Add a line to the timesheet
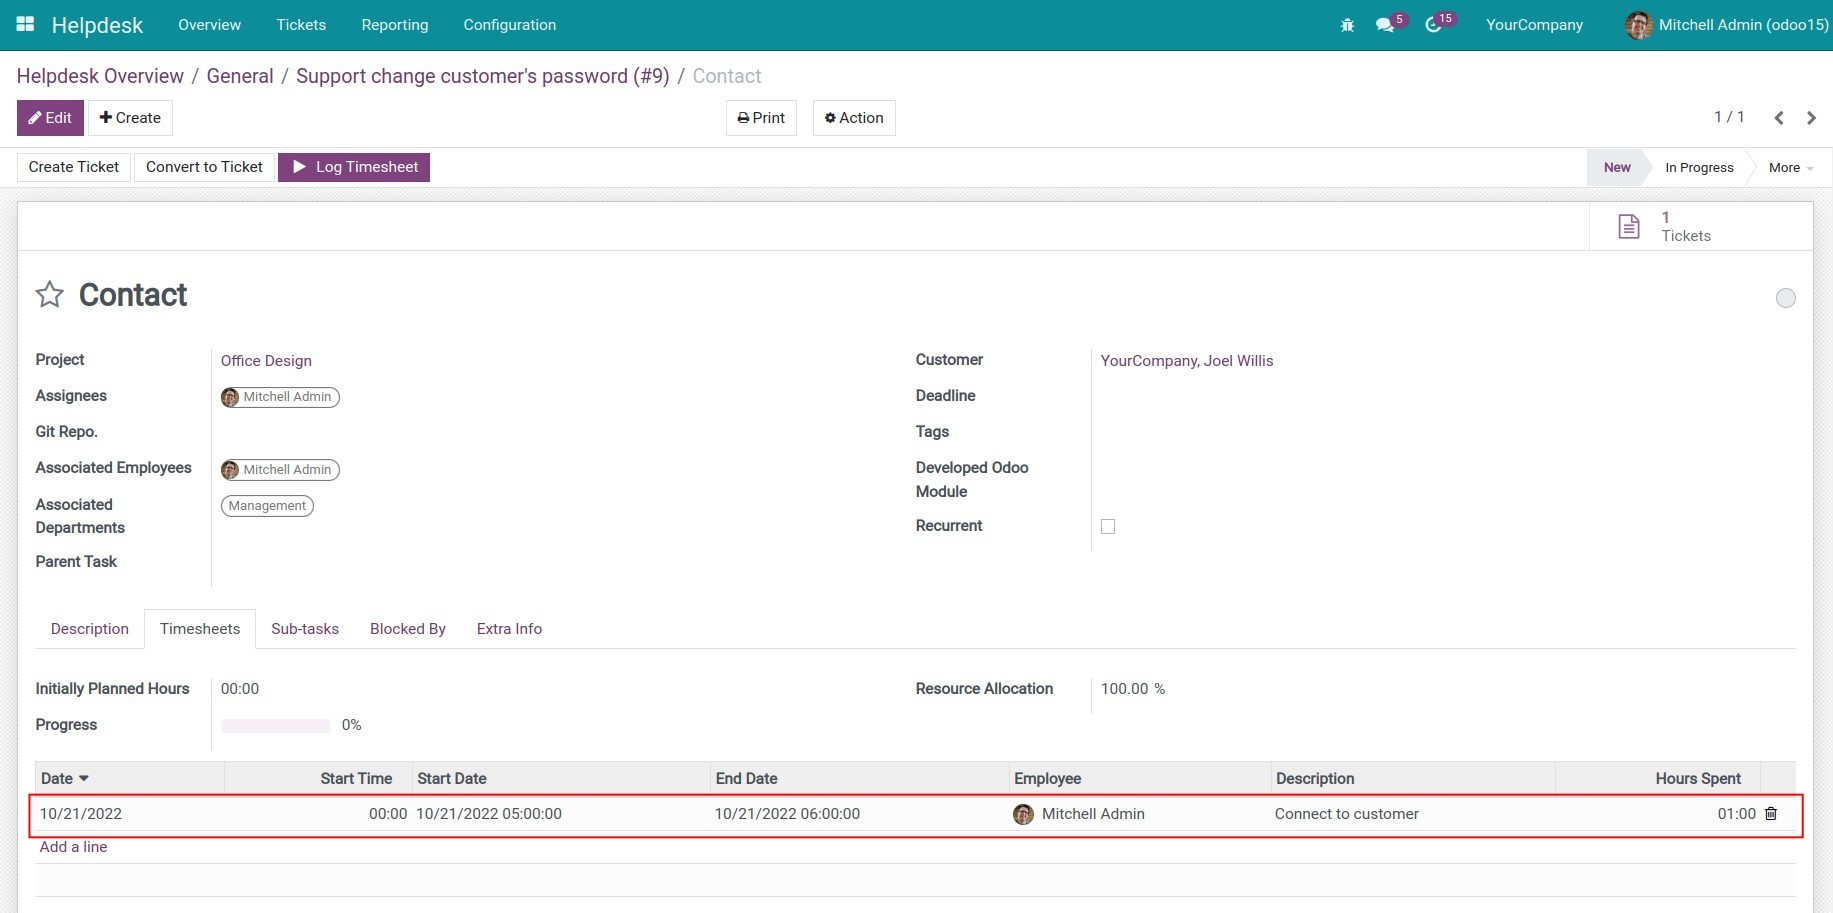1833x913 pixels. click(x=73, y=847)
